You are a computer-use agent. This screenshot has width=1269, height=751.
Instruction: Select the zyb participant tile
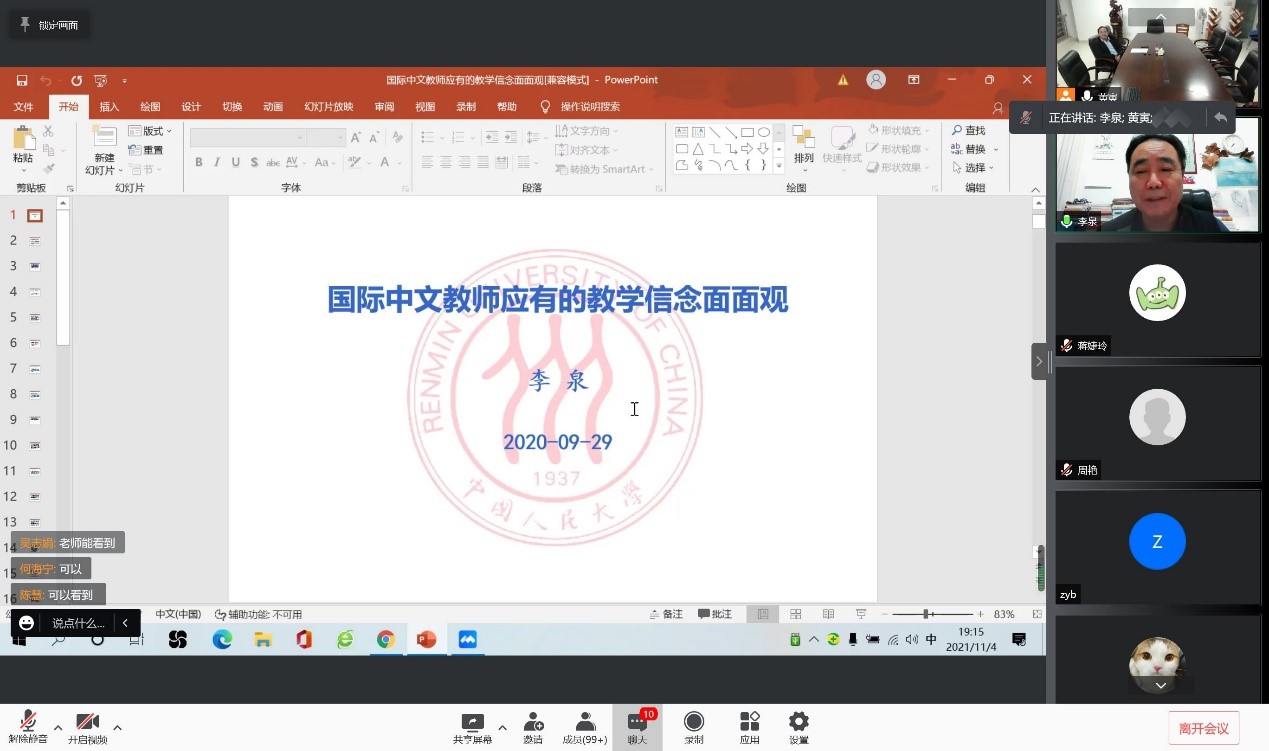[1158, 547]
